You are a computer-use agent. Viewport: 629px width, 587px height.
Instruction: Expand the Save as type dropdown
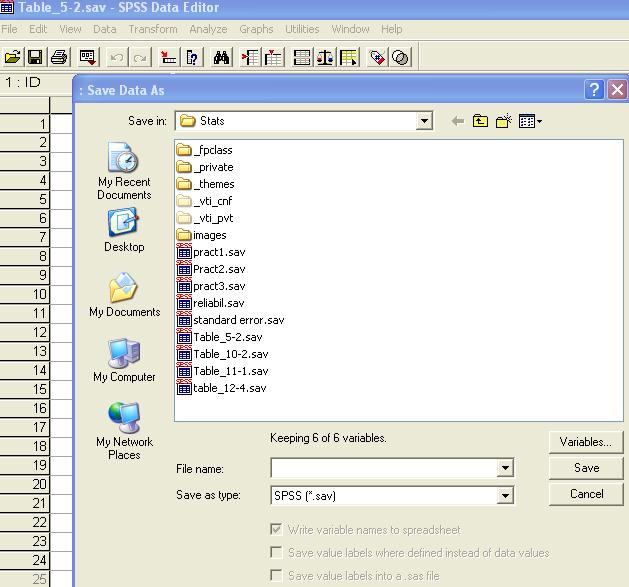point(505,496)
